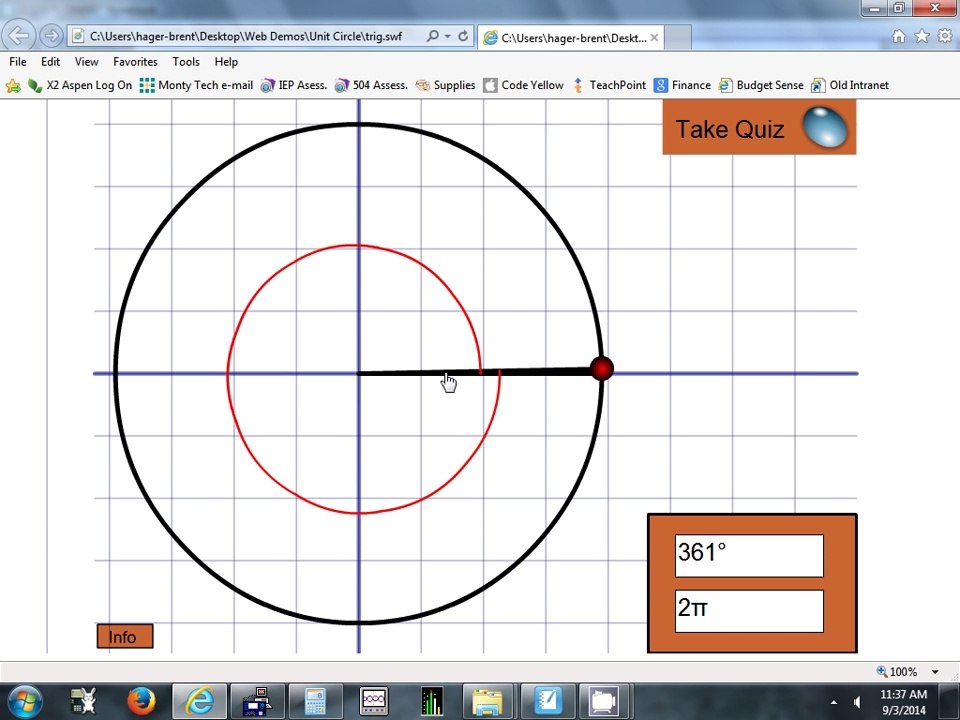Screen dimensions: 960x720
Task: Click the black radius line in the circle
Action: (474, 372)
